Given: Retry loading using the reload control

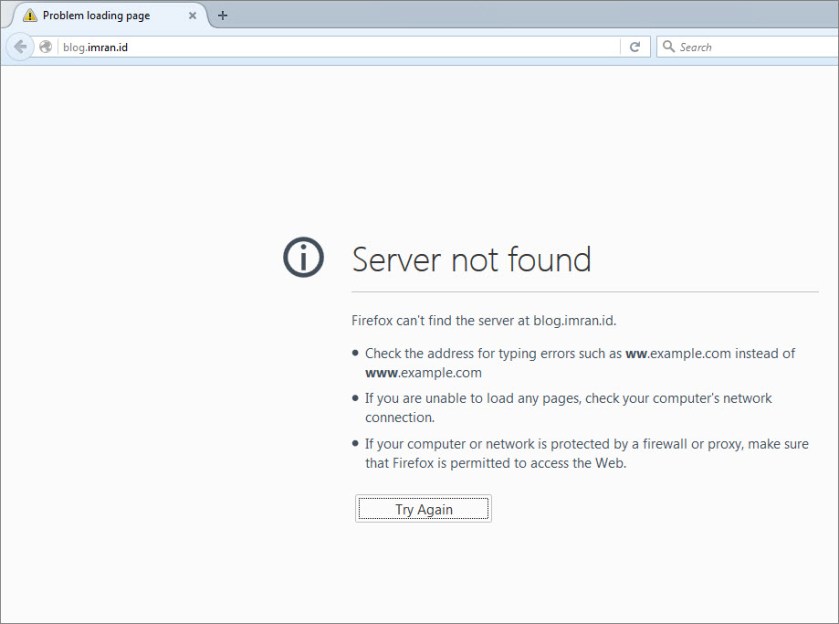Looking at the screenshot, I should pos(634,46).
